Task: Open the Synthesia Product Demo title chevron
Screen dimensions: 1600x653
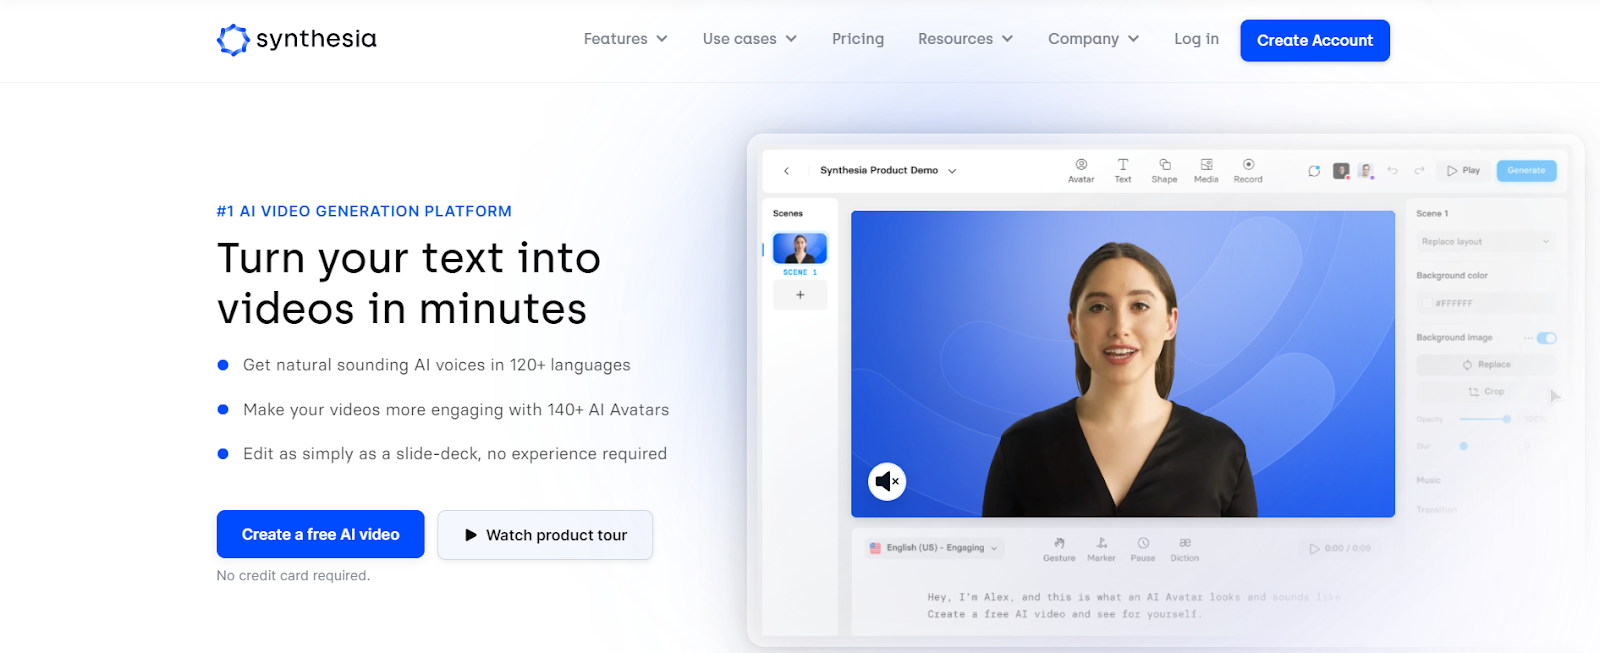Action: tap(952, 171)
